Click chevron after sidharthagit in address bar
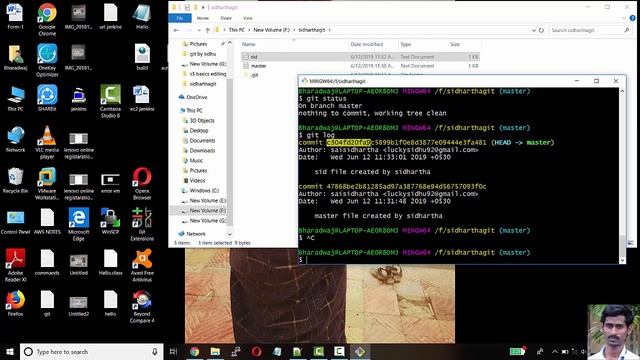Image resolution: width=640 pixels, height=360 pixels. pos(330,30)
